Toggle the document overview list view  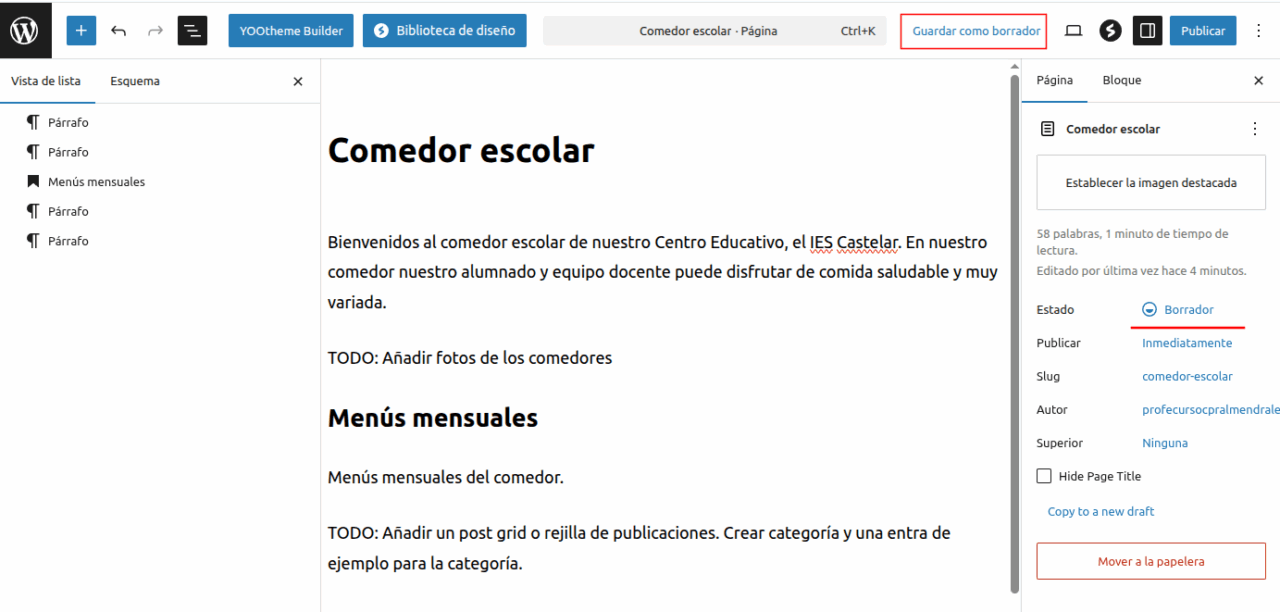[192, 31]
